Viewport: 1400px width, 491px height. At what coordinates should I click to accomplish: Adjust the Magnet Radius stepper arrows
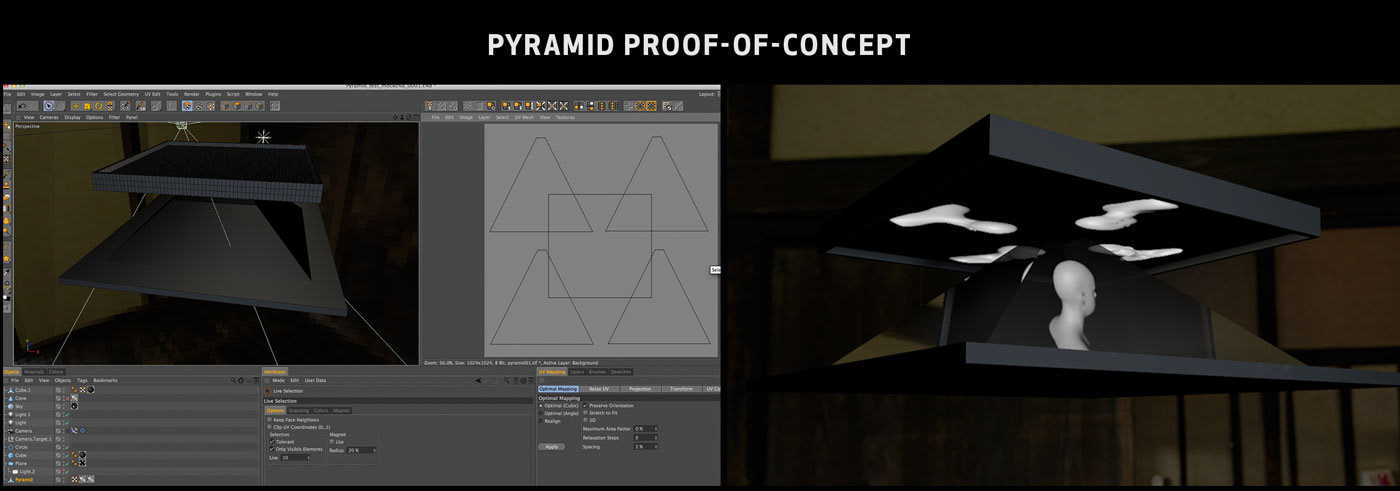click(376, 450)
